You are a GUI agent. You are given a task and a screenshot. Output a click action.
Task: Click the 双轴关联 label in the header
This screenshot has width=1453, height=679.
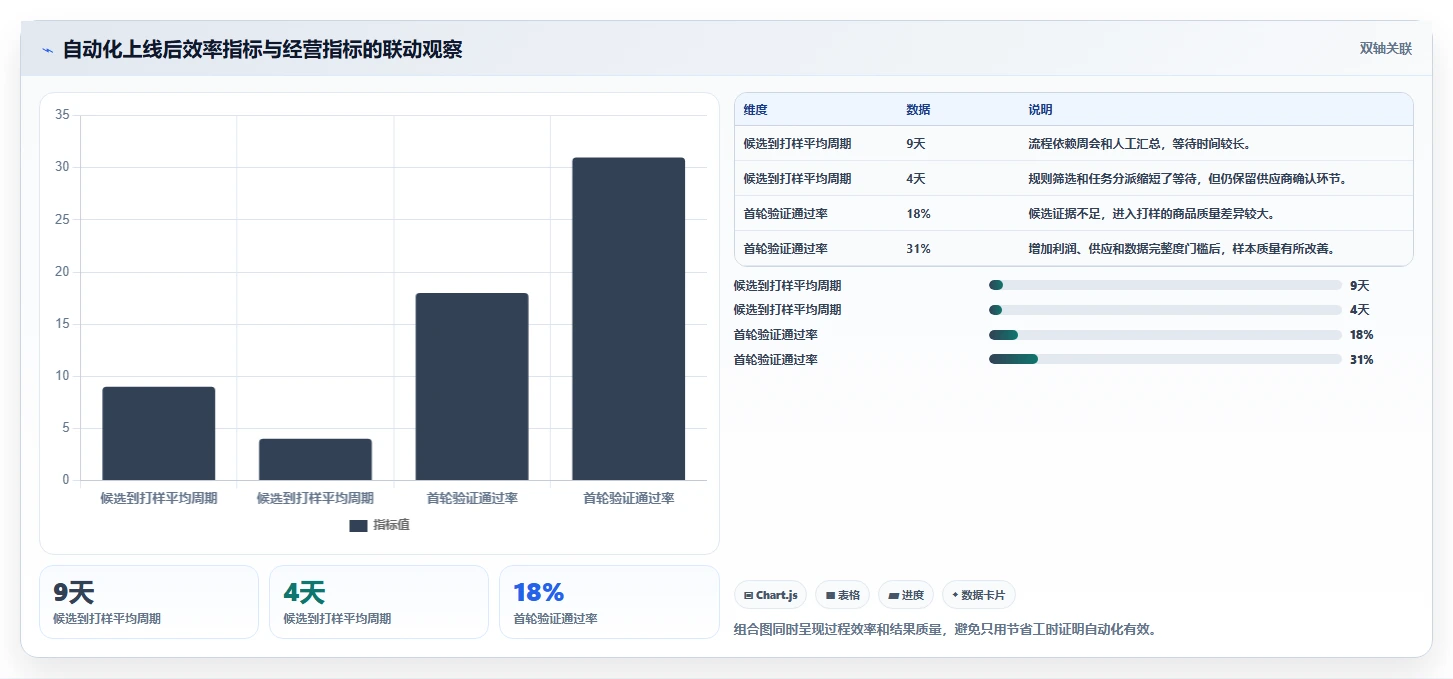coord(1386,49)
